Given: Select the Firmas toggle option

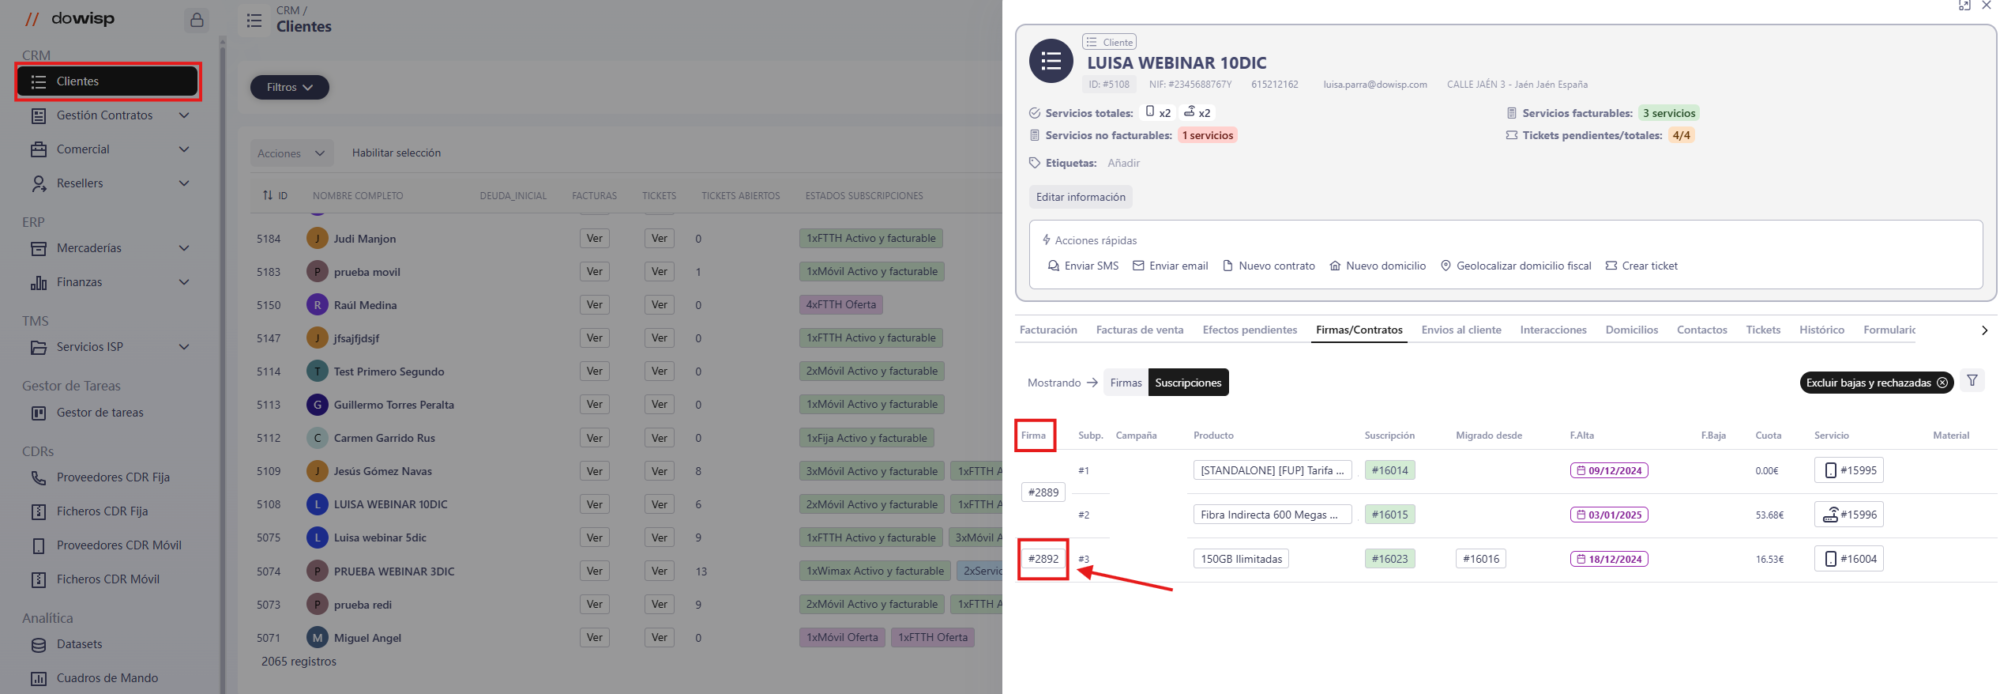Looking at the screenshot, I should click(x=1126, y=383).
